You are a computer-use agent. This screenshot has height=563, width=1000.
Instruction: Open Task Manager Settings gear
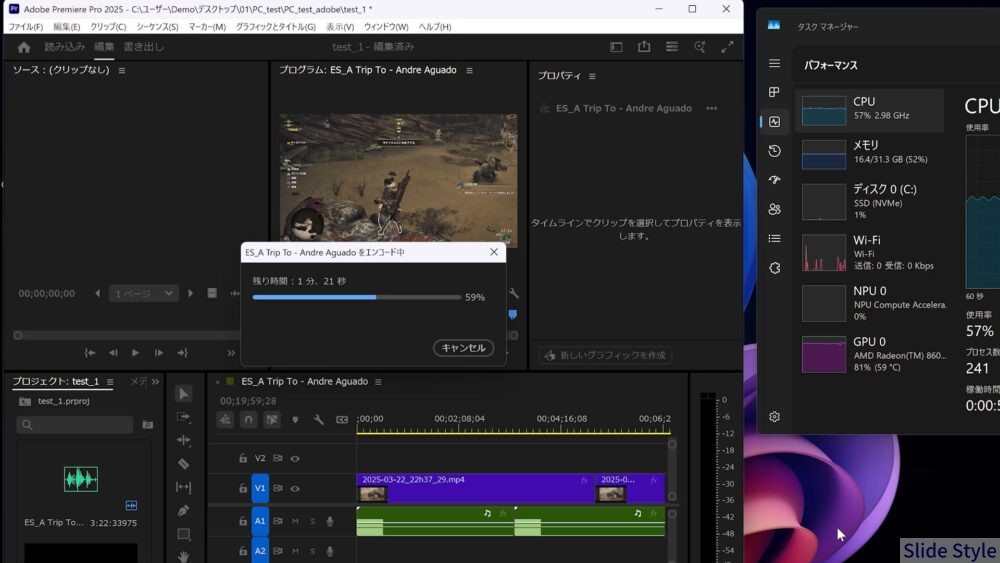[774, 416]
